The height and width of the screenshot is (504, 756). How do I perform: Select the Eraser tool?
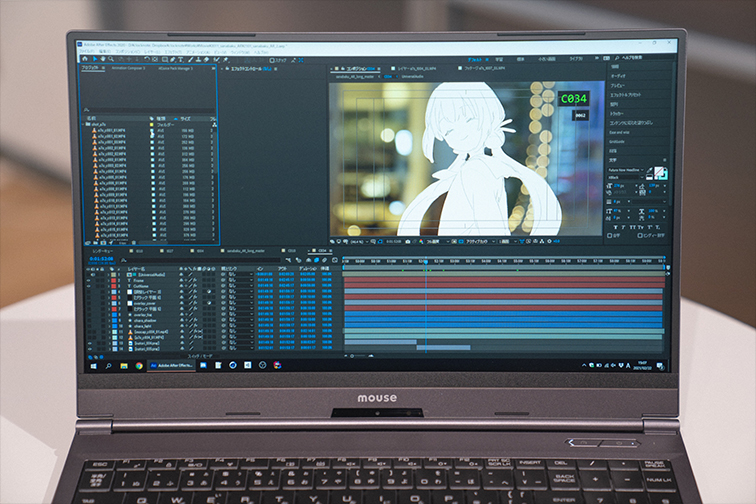[206, 59]
